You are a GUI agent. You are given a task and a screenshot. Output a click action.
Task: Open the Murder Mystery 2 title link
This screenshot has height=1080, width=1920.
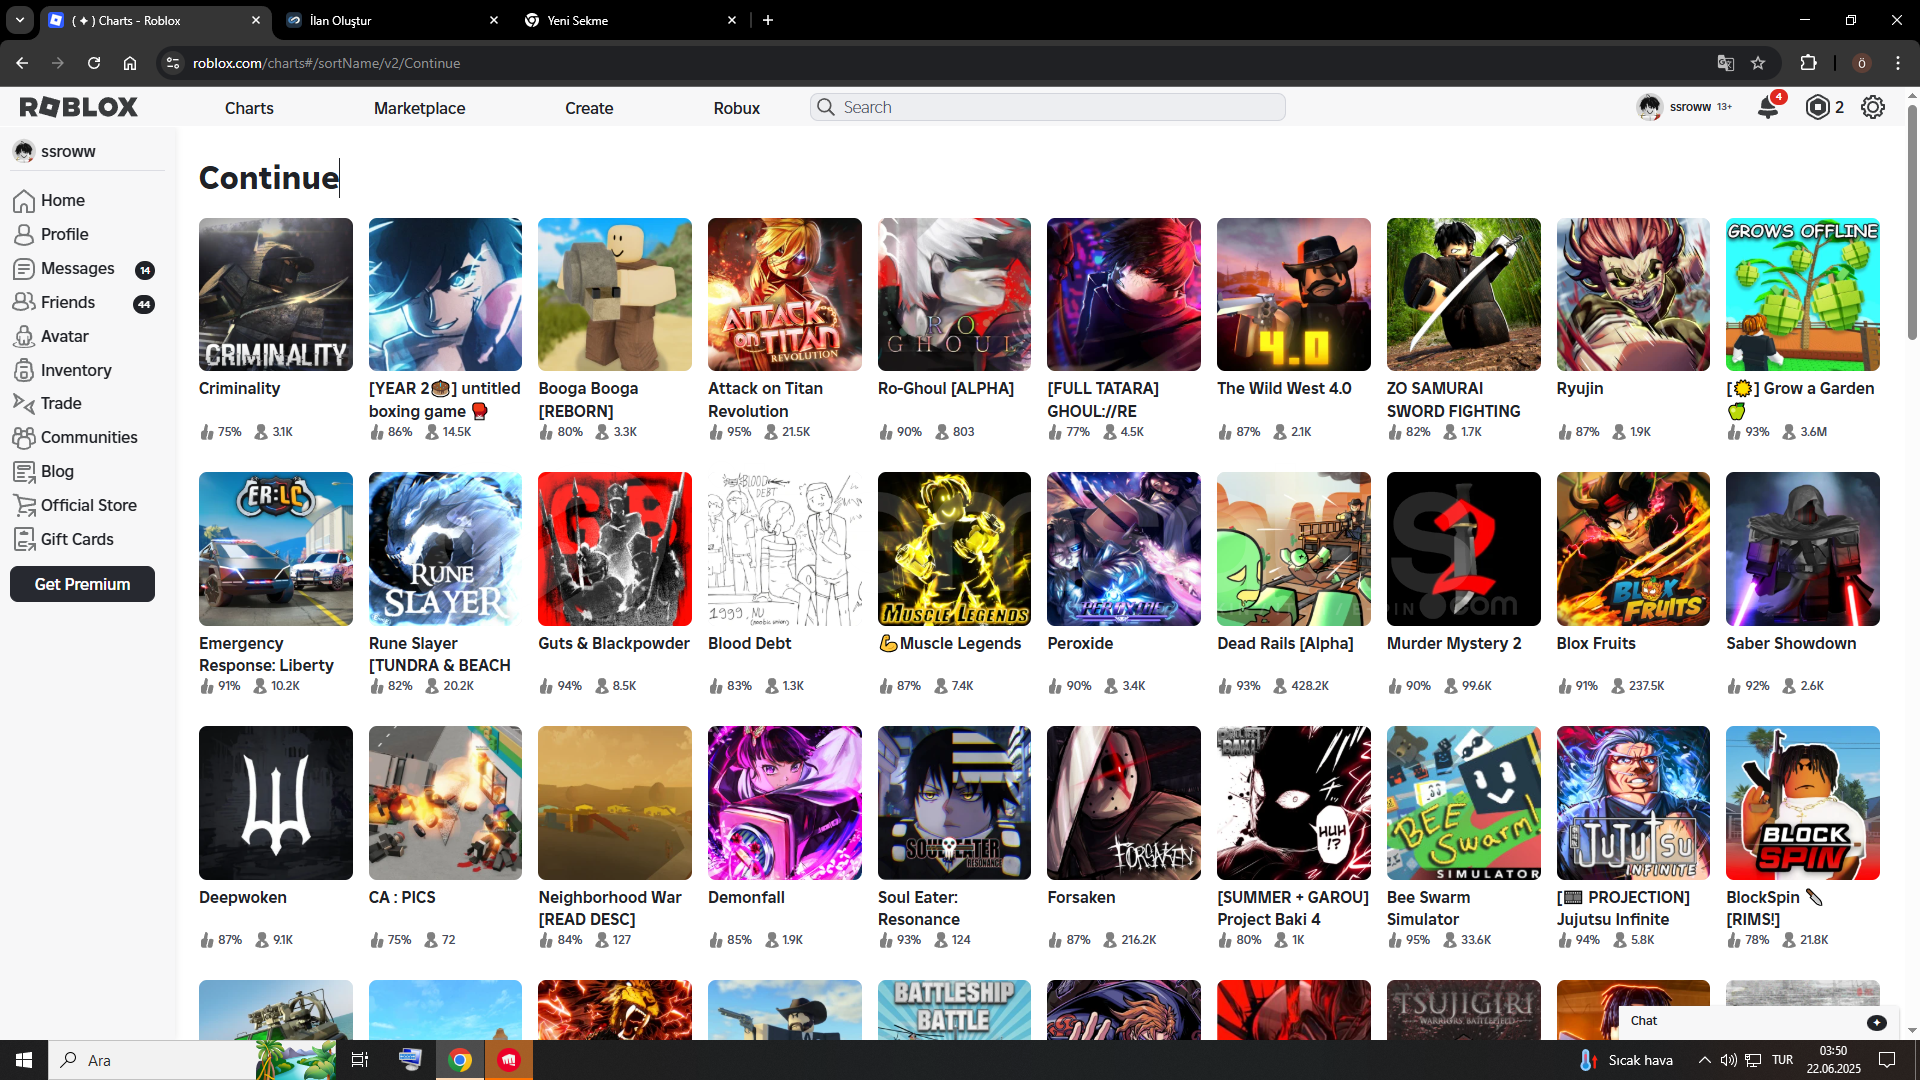click(x=1454, y=644)
